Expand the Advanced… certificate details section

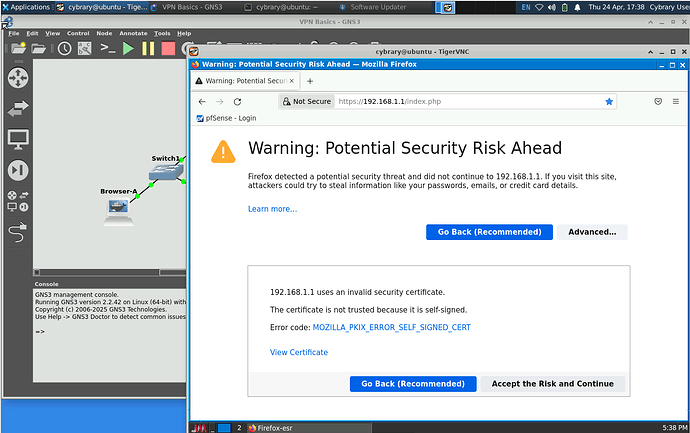593,232
